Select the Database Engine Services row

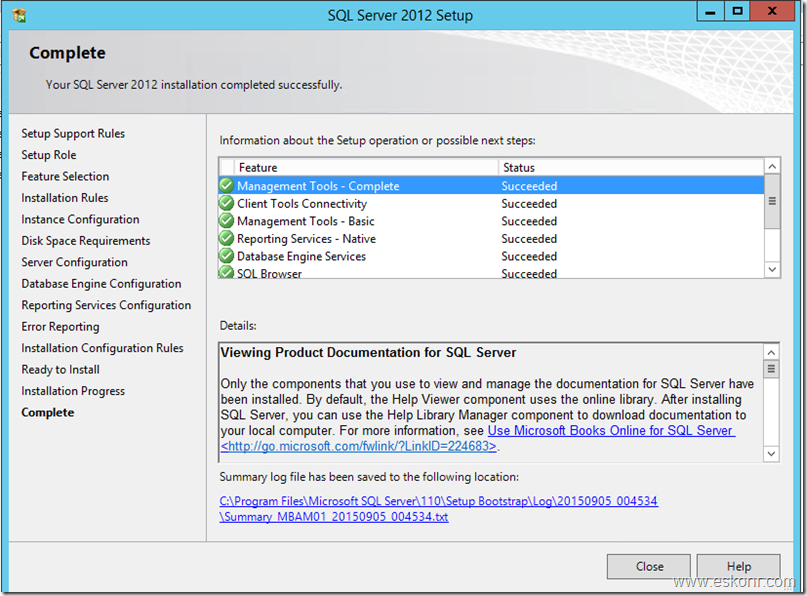point(492,256)
